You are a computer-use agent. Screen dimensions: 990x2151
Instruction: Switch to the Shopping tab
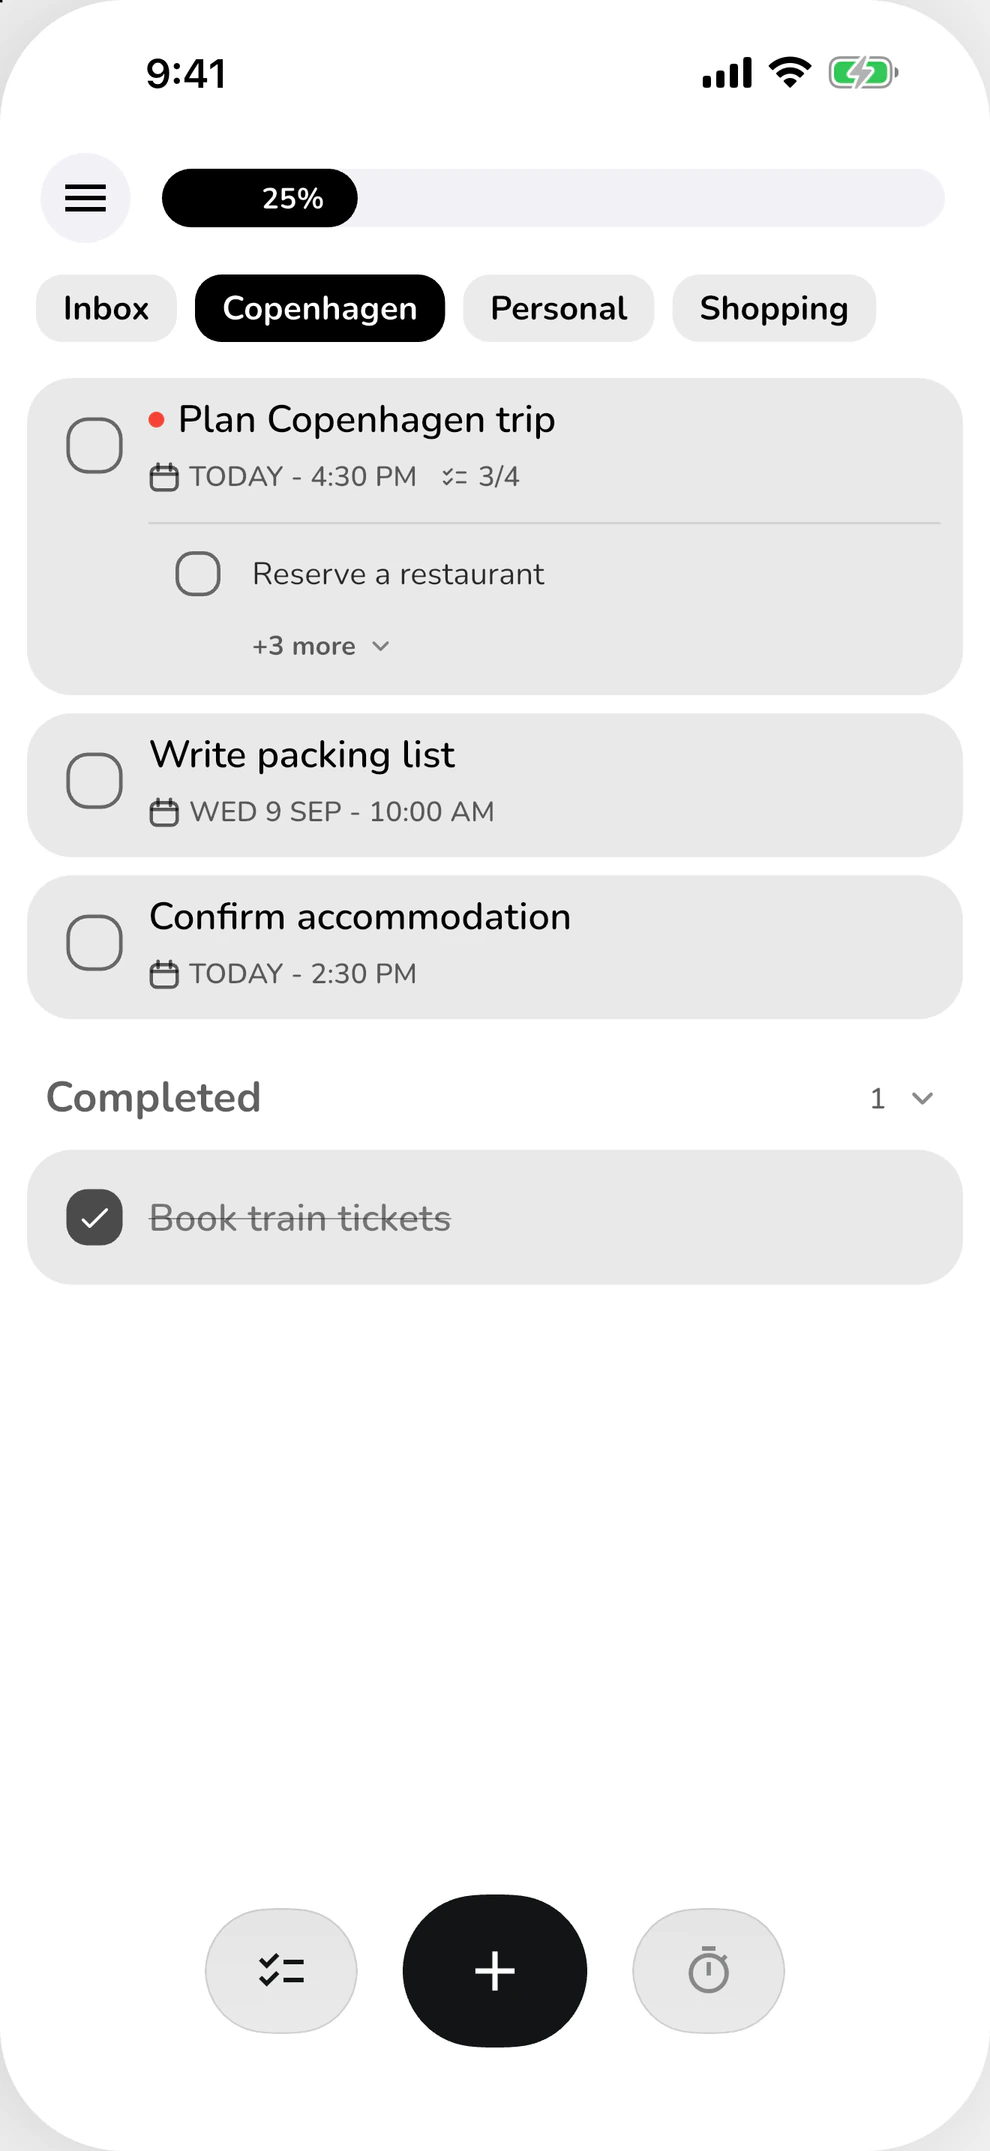point(774,308)
